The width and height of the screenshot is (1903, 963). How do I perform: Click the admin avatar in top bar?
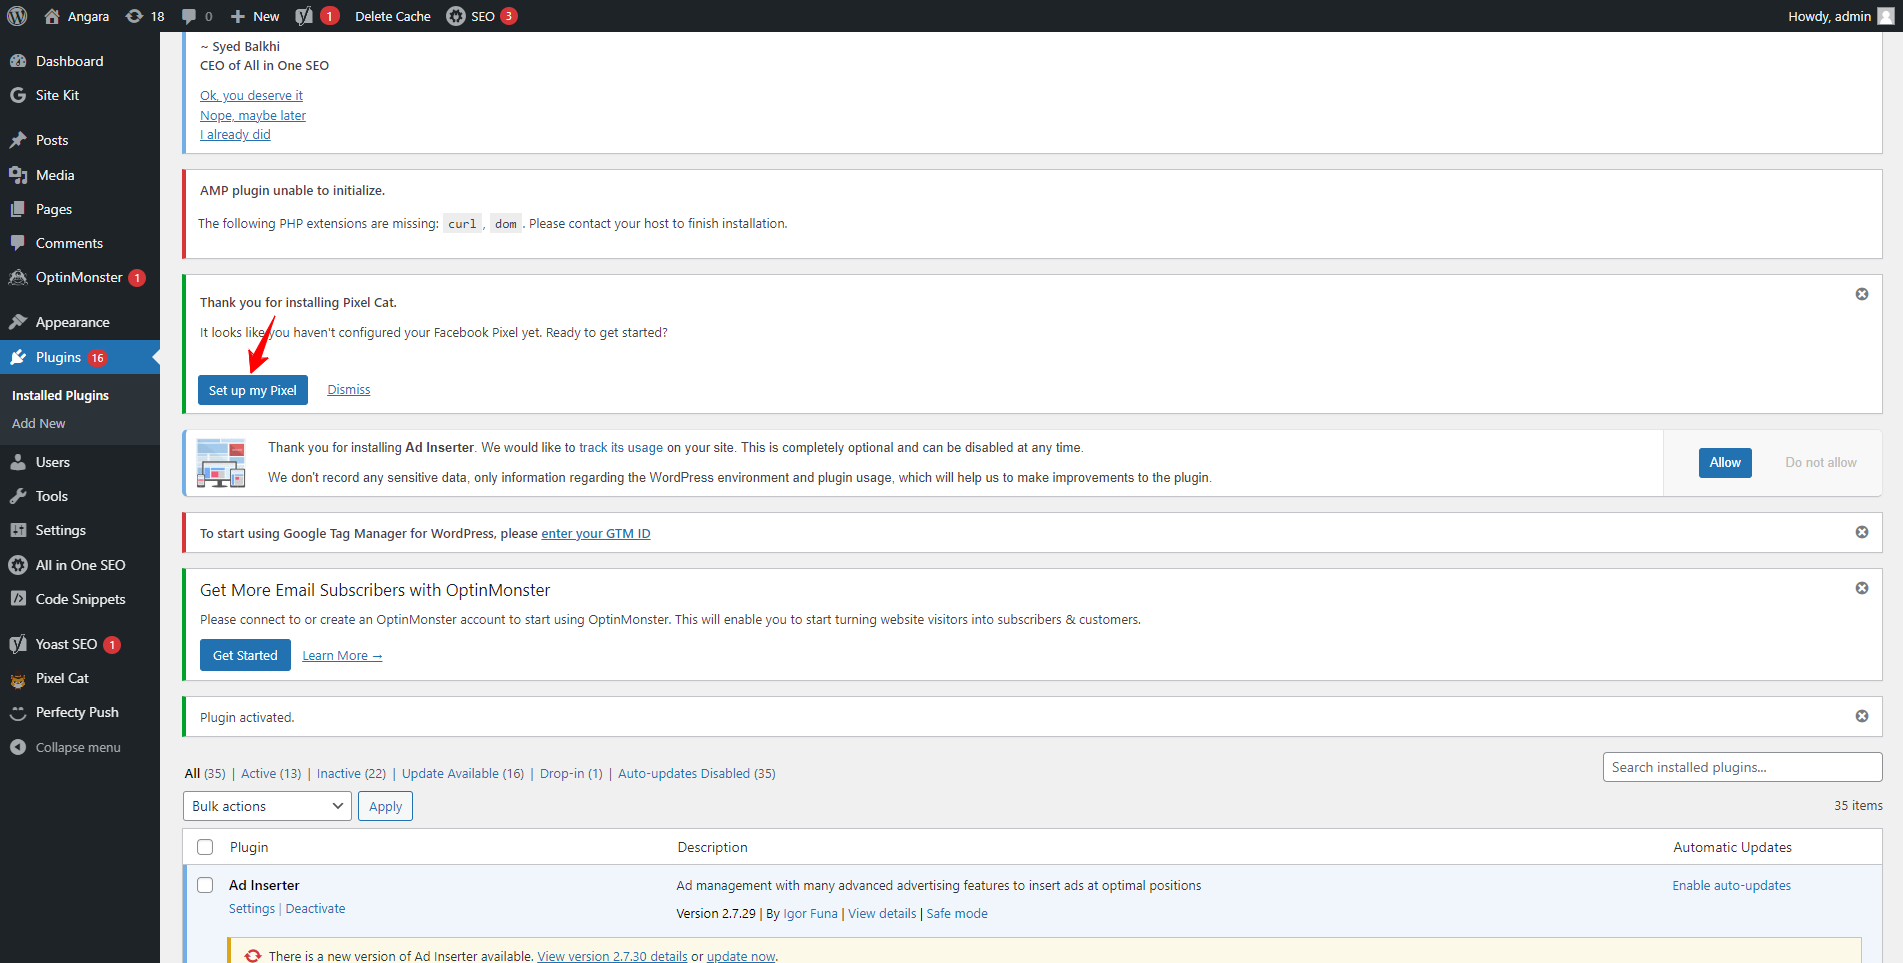tap(1886, 16)
